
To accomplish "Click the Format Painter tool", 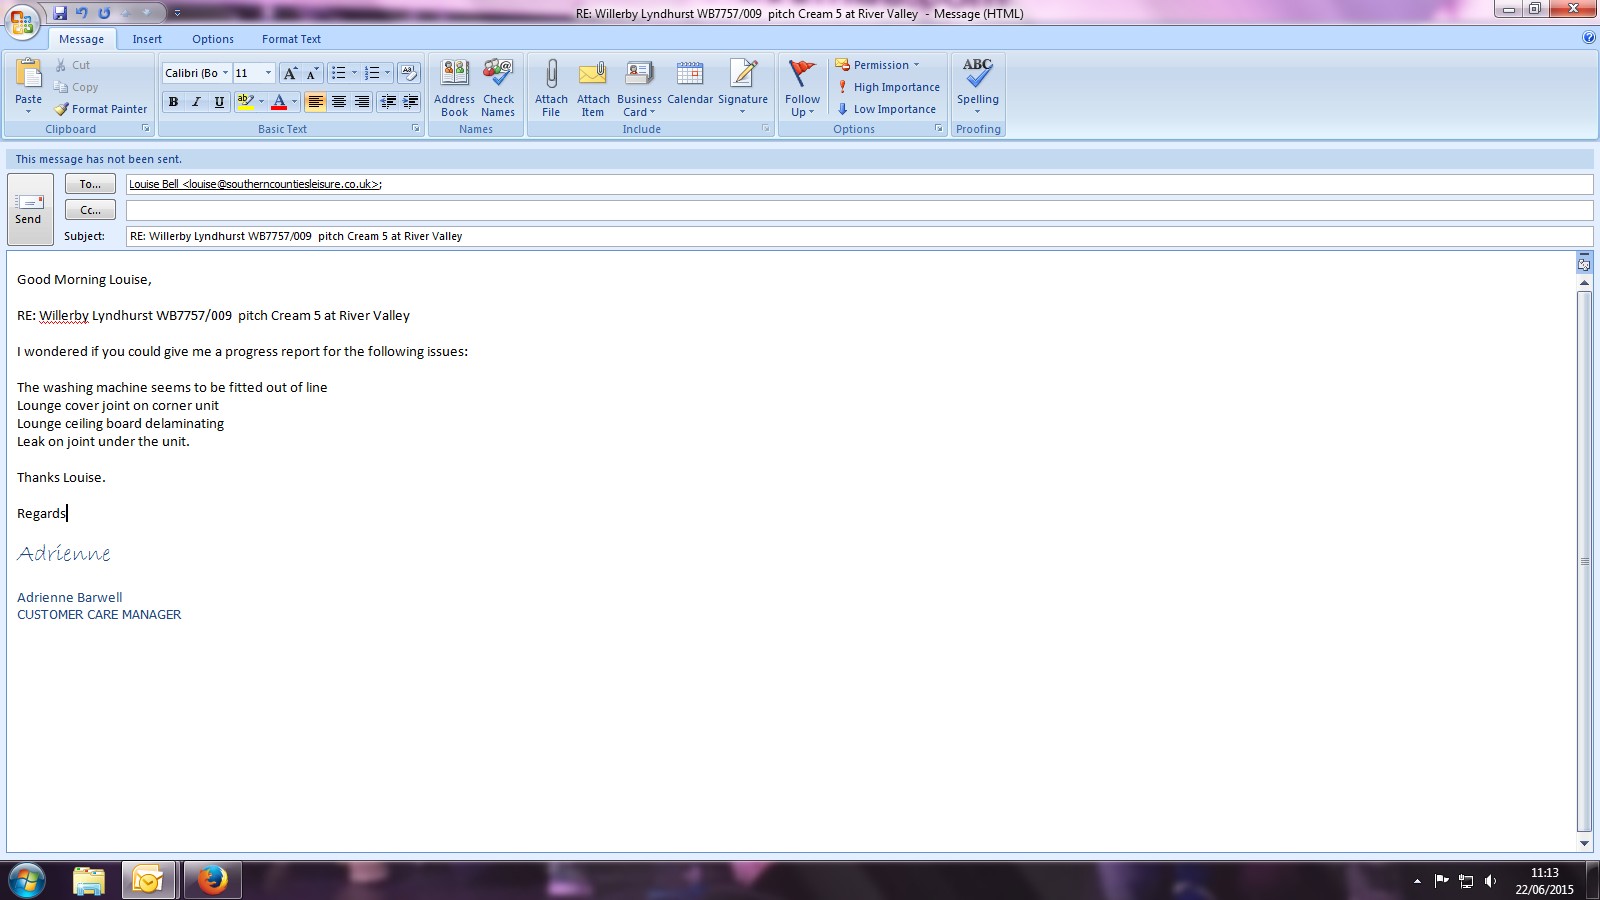I will 100,109.
